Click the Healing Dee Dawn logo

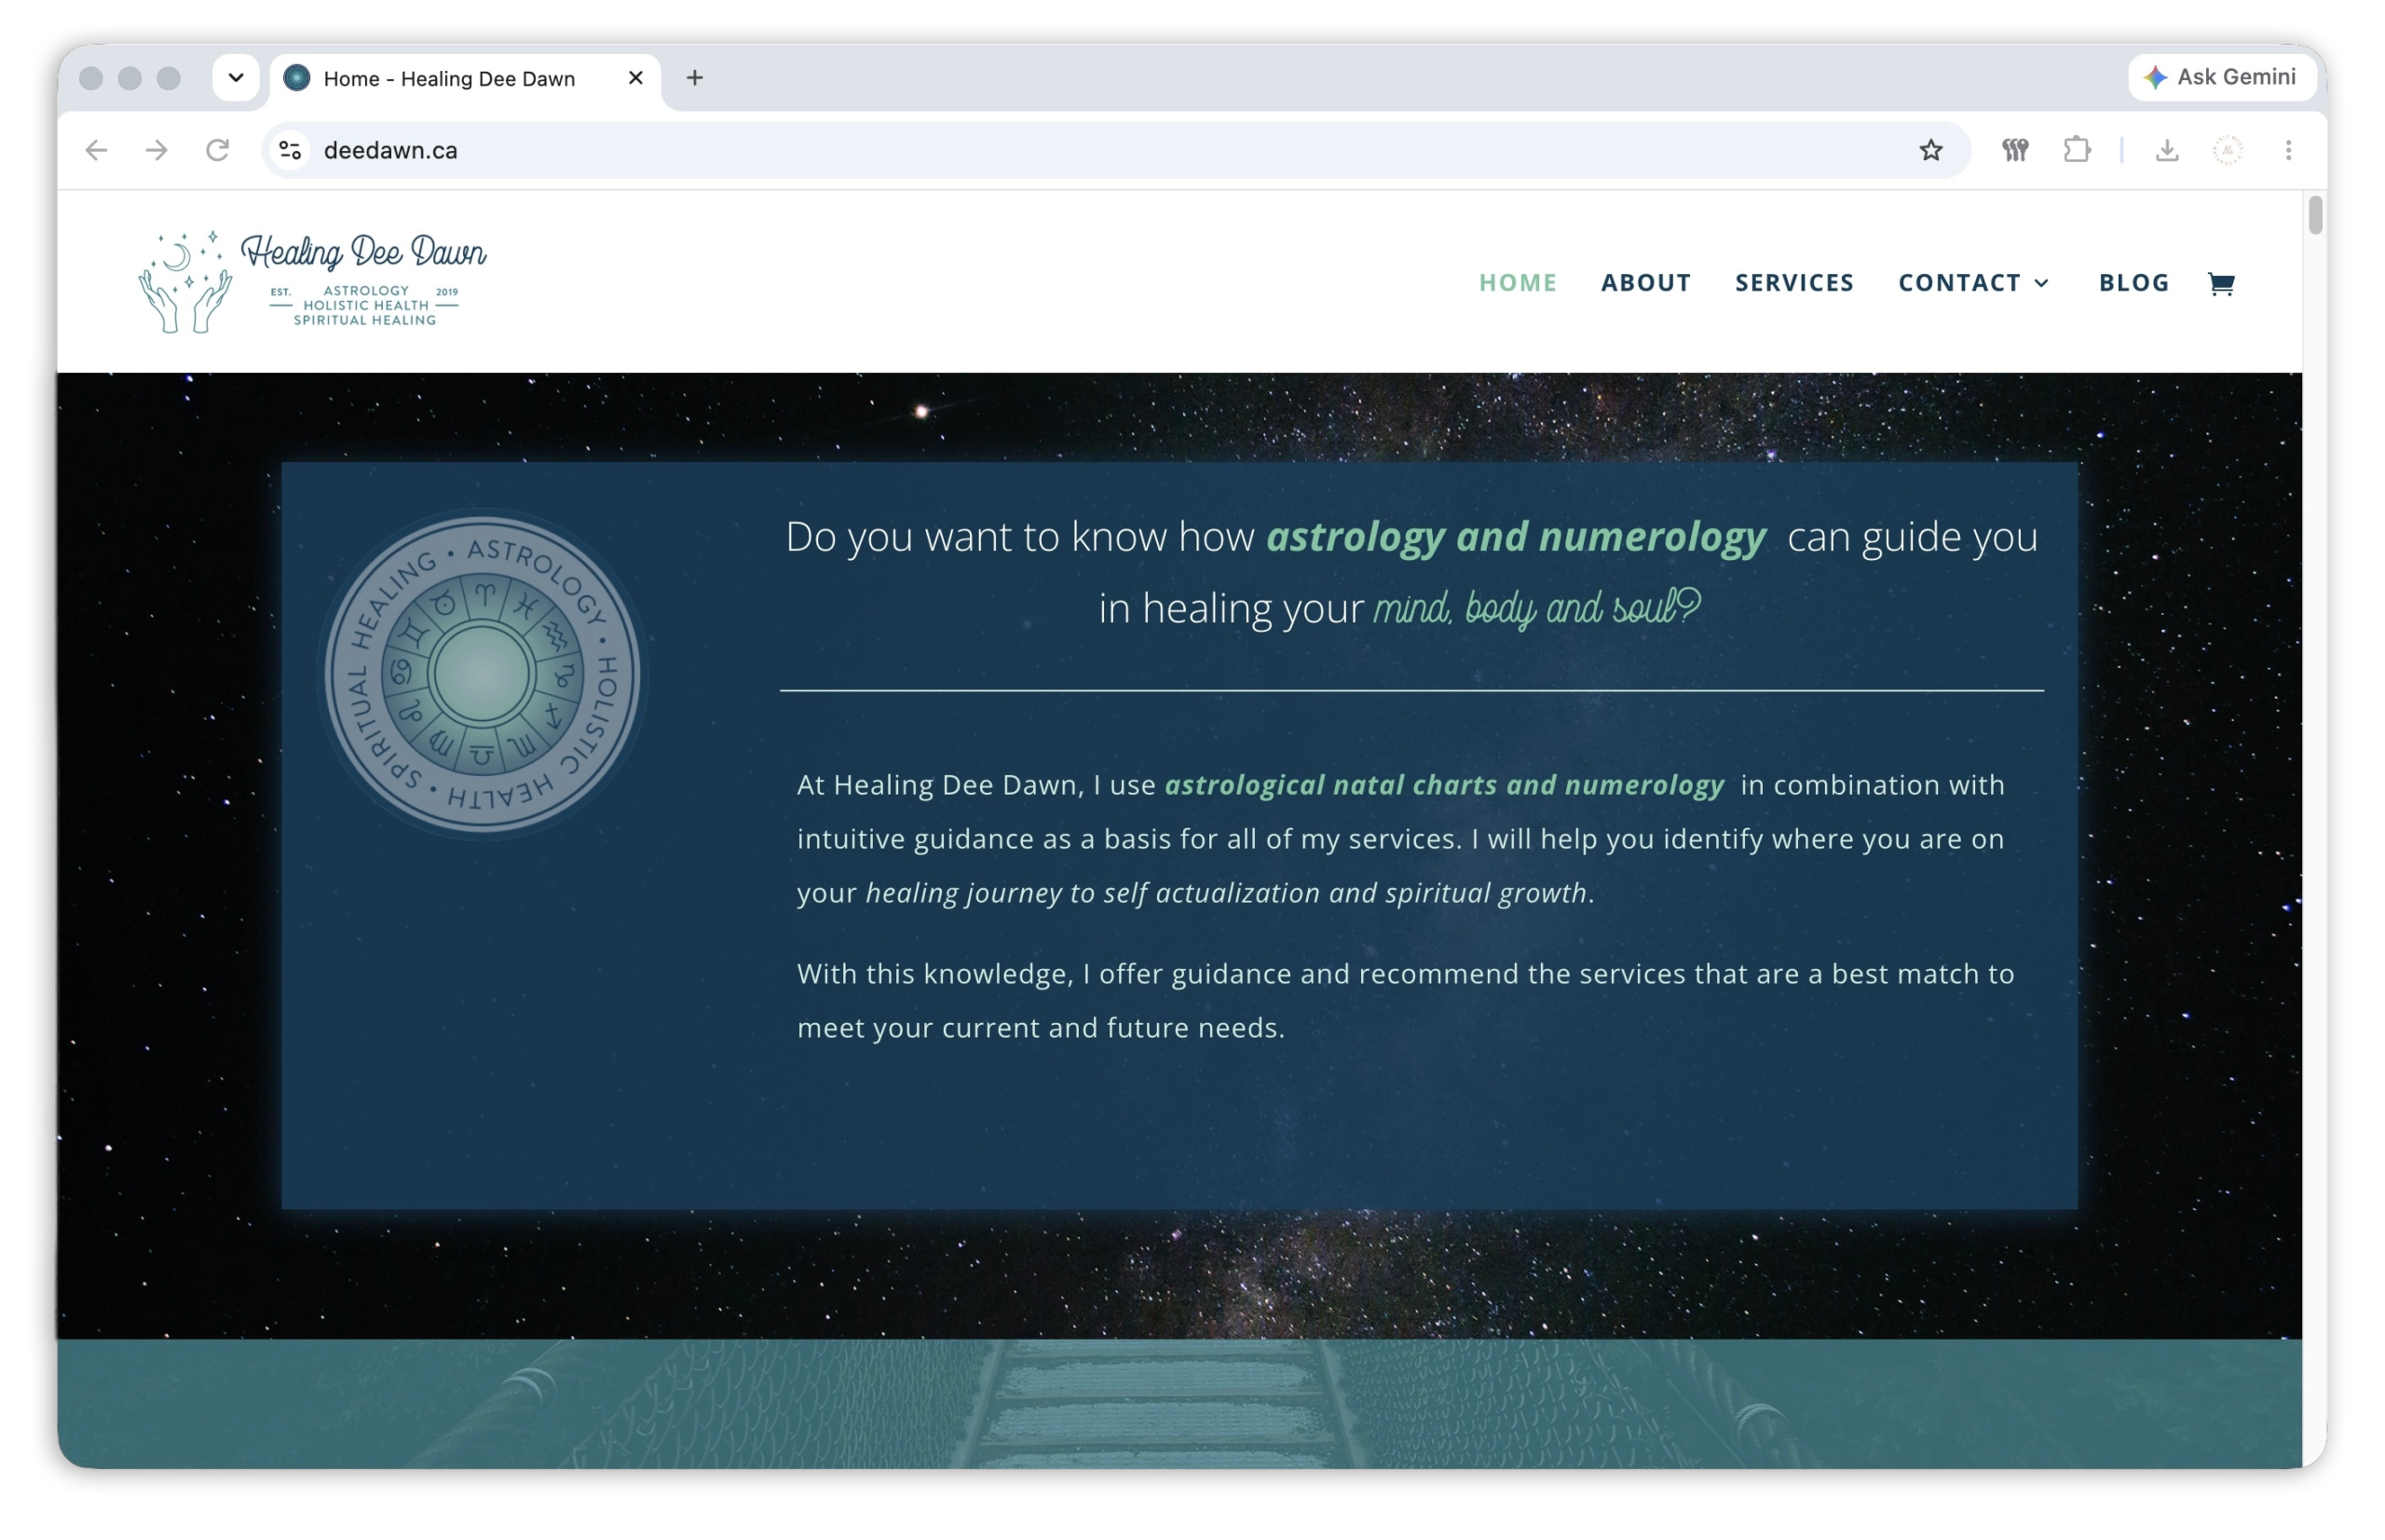pyautogui.click(x=313, y=281)
